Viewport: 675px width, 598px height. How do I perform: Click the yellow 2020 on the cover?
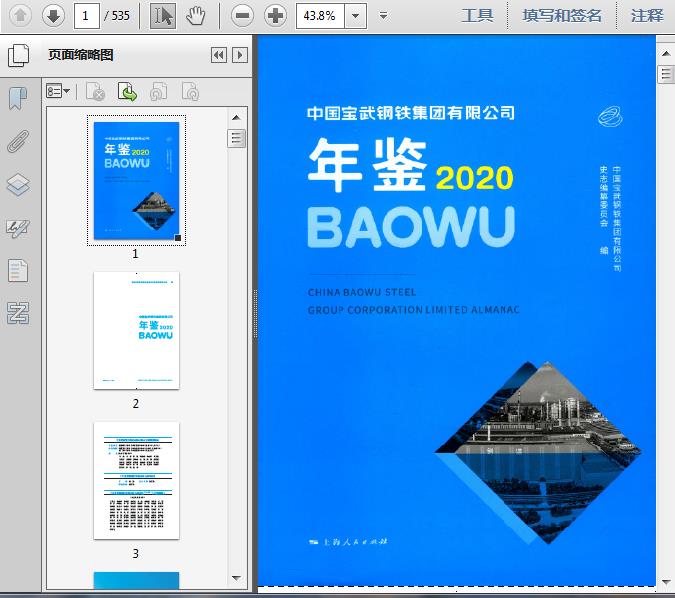474,178
